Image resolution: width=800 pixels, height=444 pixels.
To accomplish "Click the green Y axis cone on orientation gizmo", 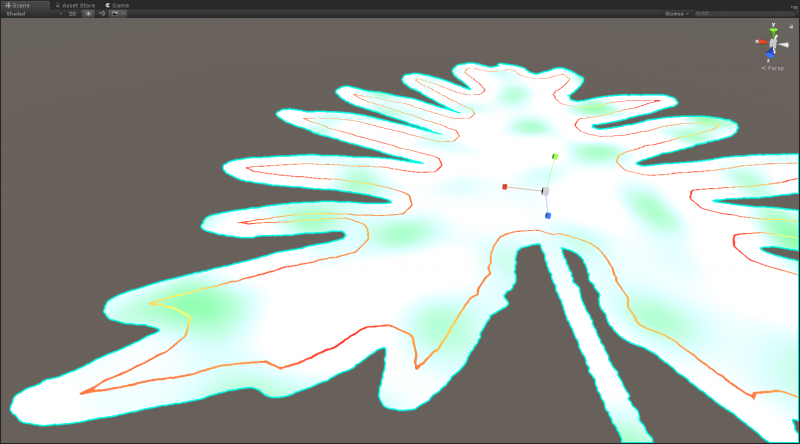I will tap(773, 32).
